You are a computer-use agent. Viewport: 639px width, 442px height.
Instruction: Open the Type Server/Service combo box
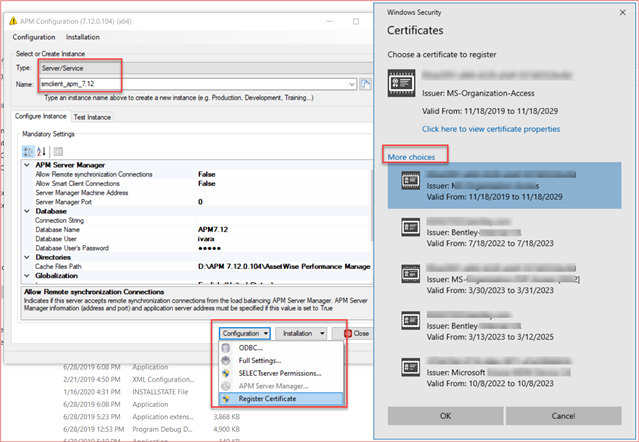click(206, 68)
